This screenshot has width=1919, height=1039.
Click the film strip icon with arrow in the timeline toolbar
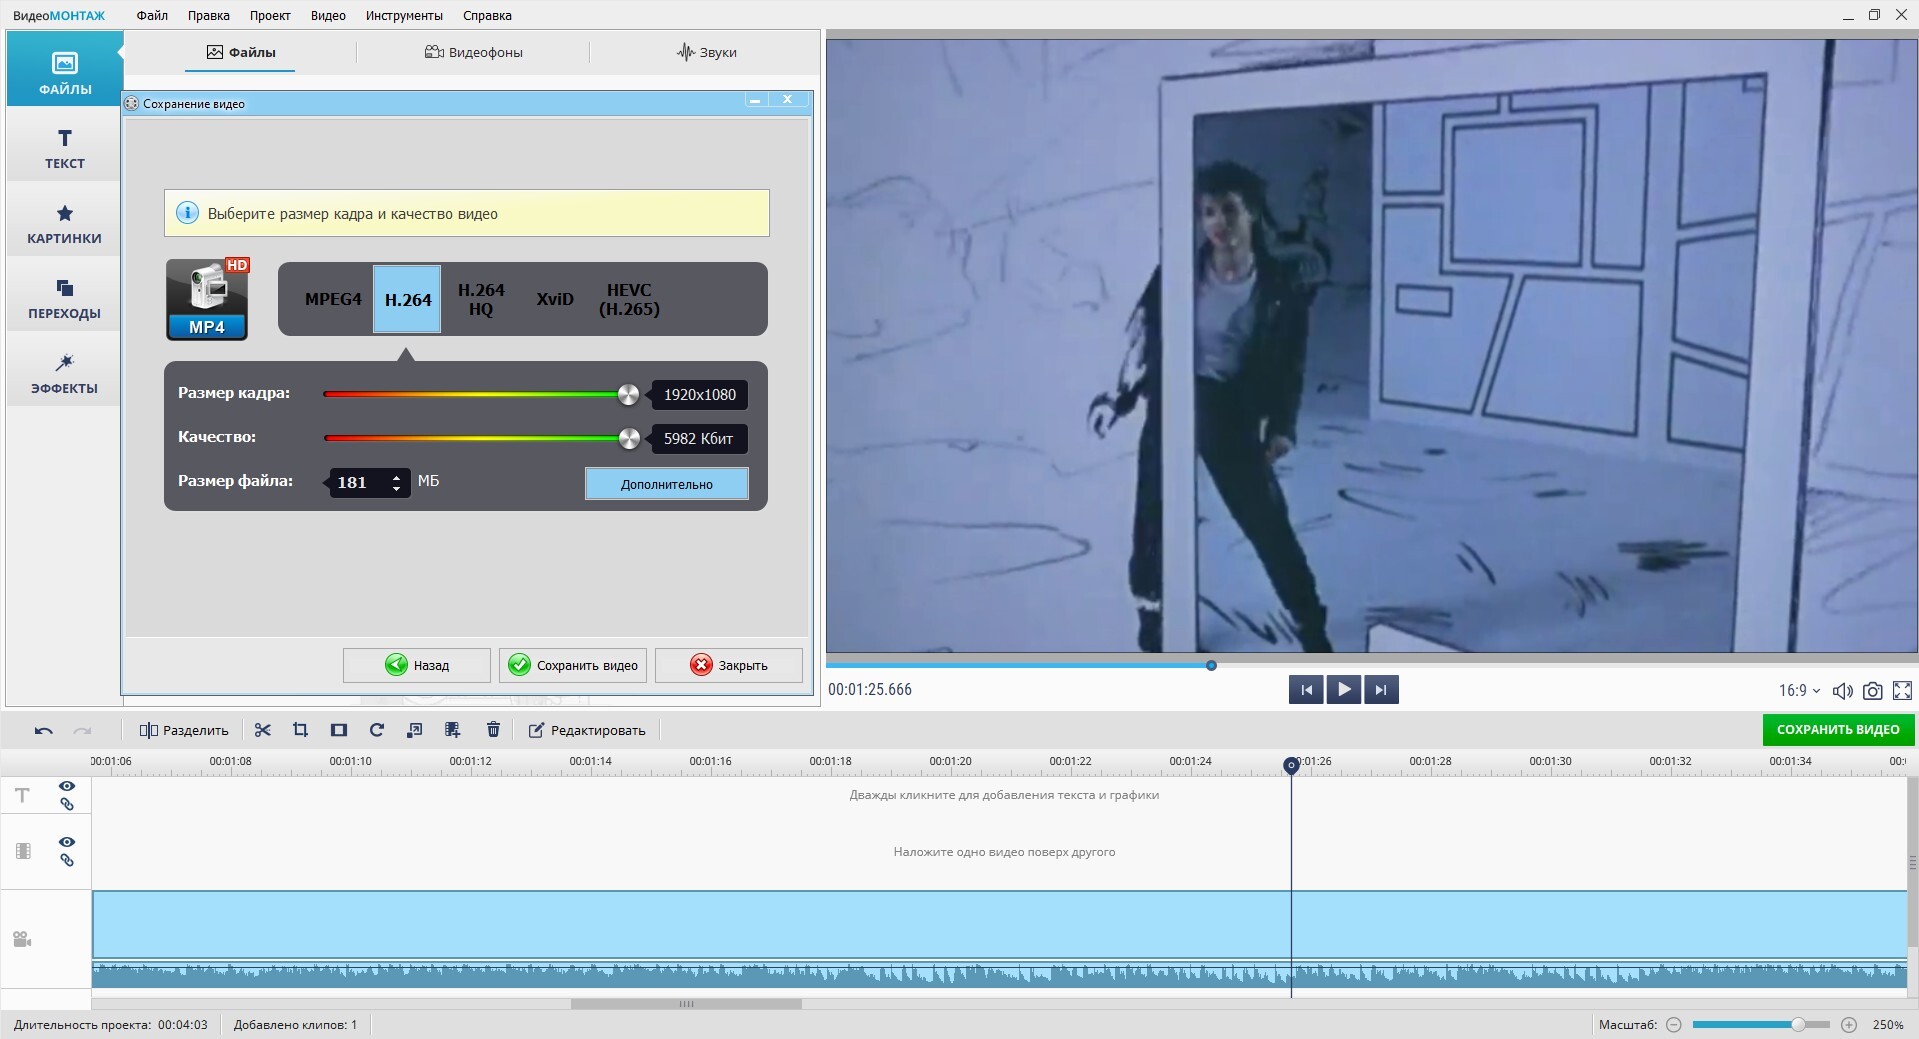452,730
